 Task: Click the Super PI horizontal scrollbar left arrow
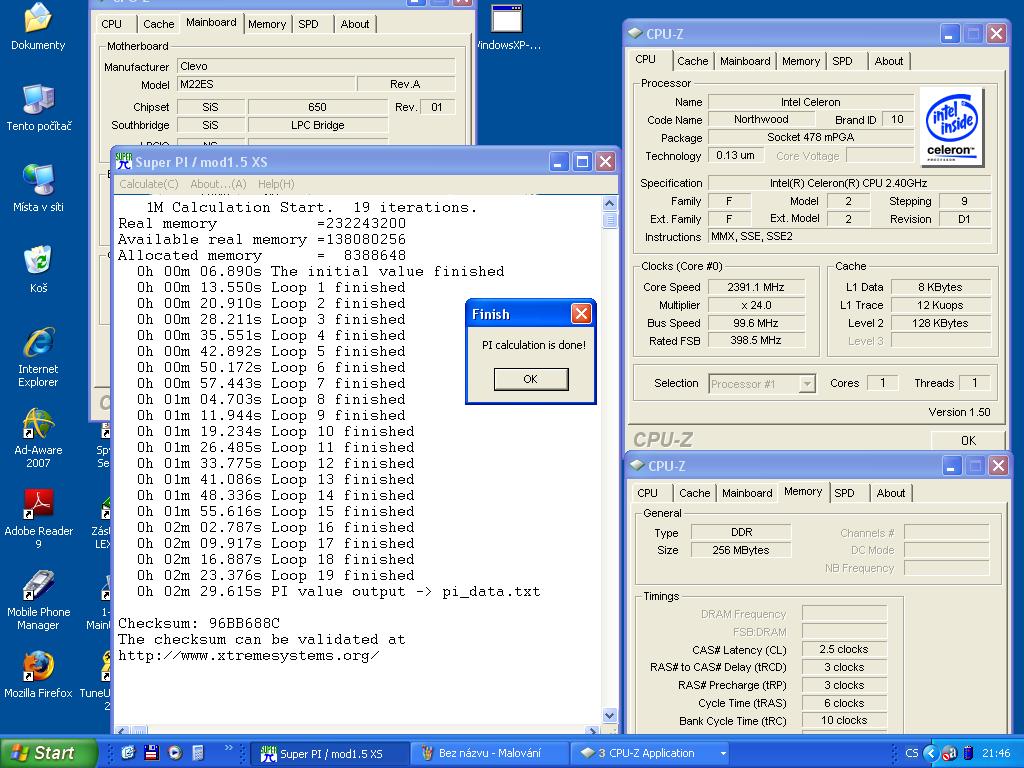click(x=121, y=730)
